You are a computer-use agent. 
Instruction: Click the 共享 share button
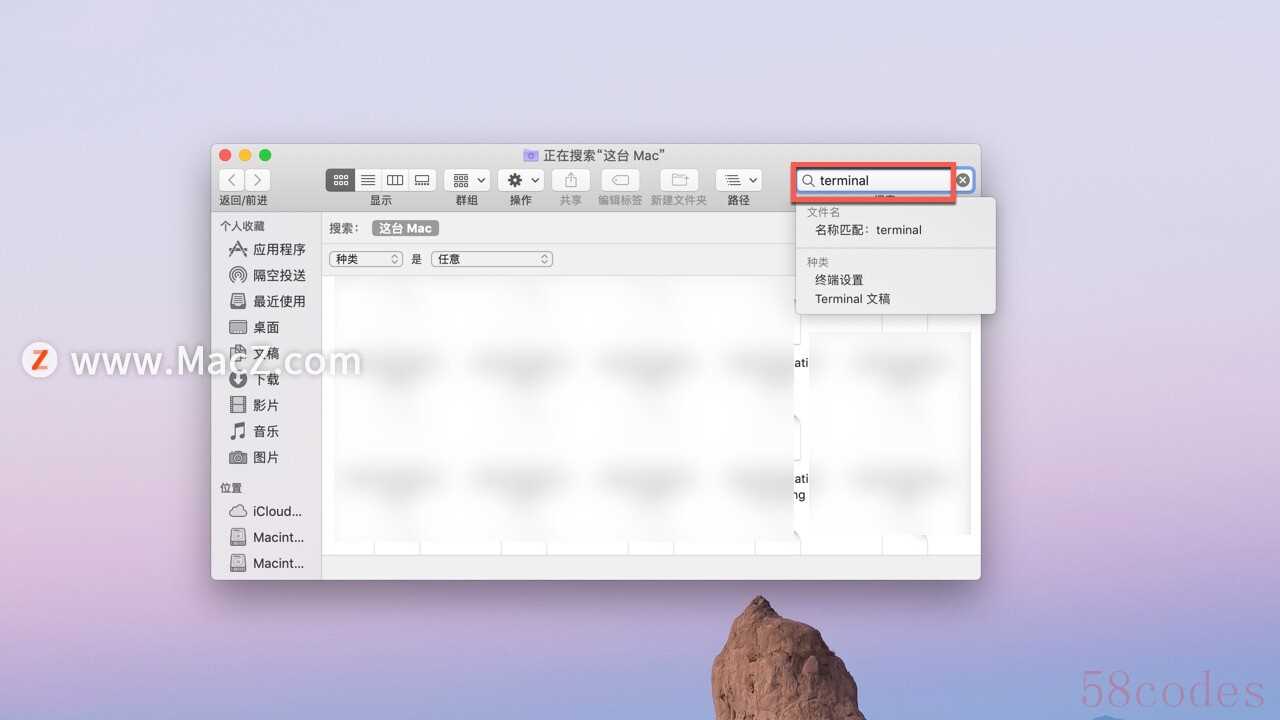pyautogui.click(x=571, y=180)
